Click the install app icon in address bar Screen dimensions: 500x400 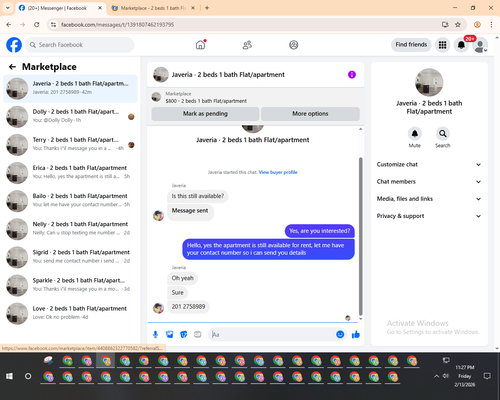[x=445, y=25]
